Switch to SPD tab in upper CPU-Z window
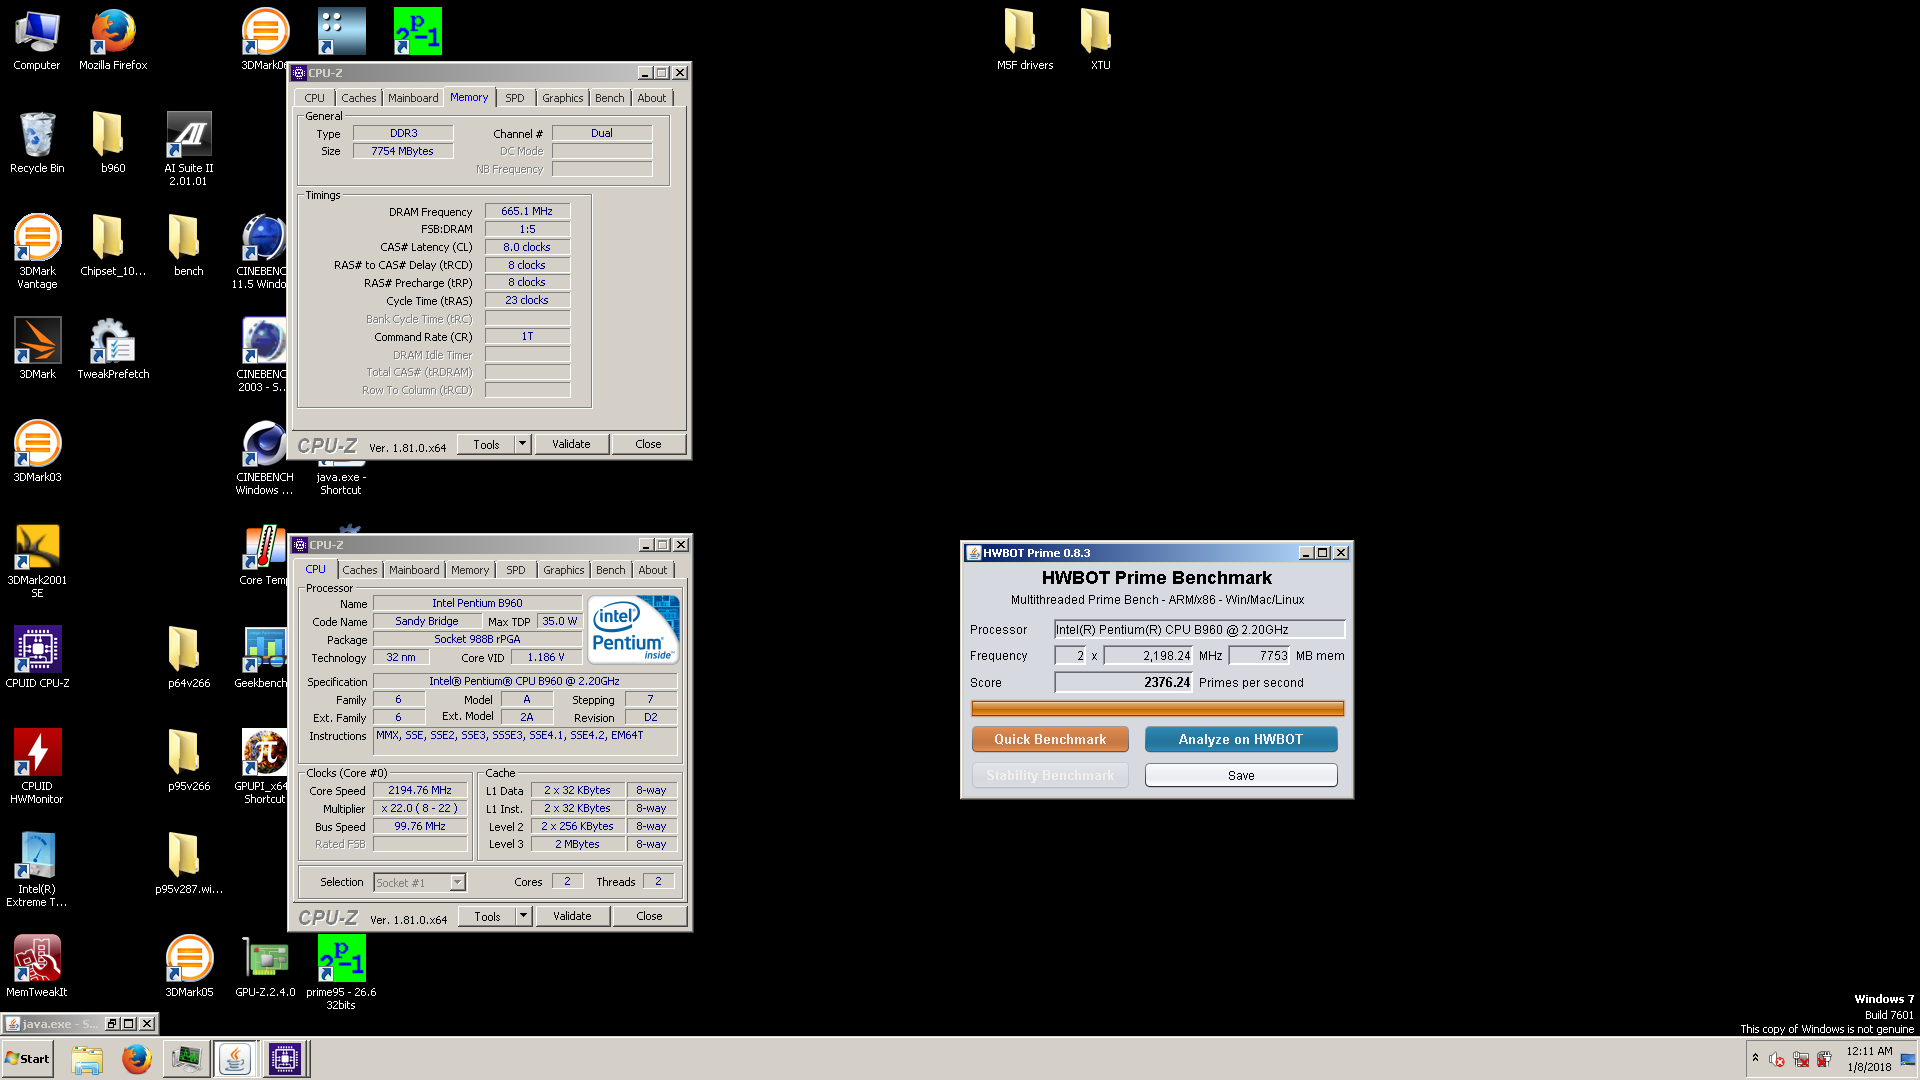Viewport: 1920px width, 1080px height. pos(514,98)
